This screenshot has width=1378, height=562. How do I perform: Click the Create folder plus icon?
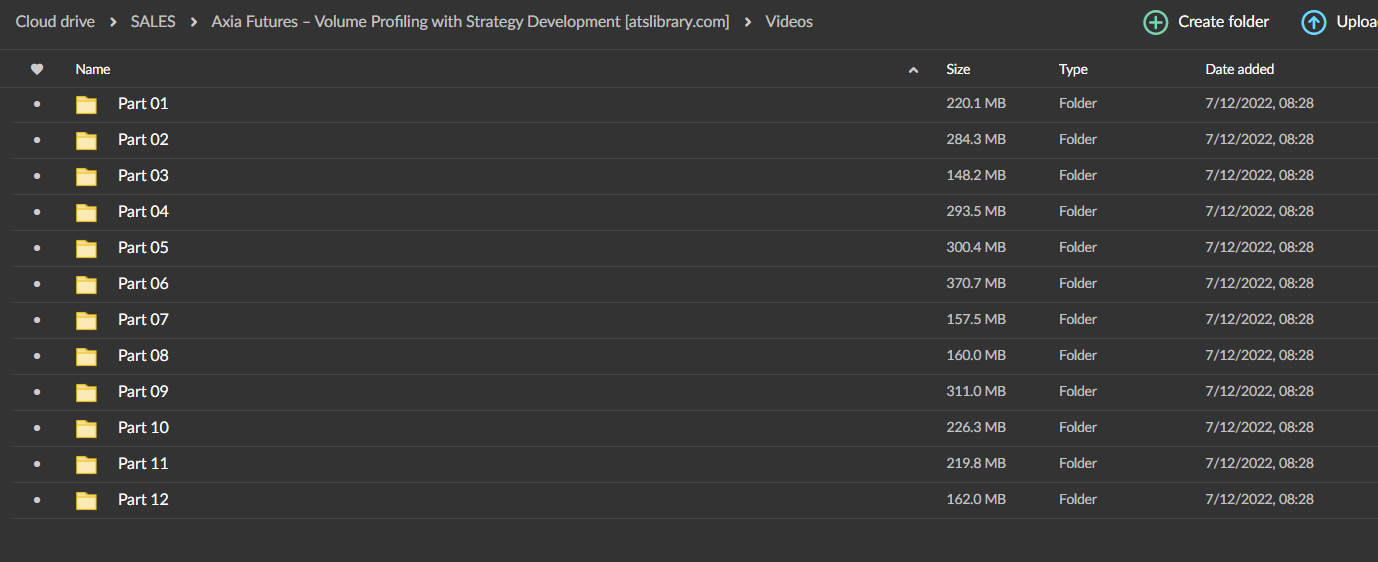click(1155, 22)
